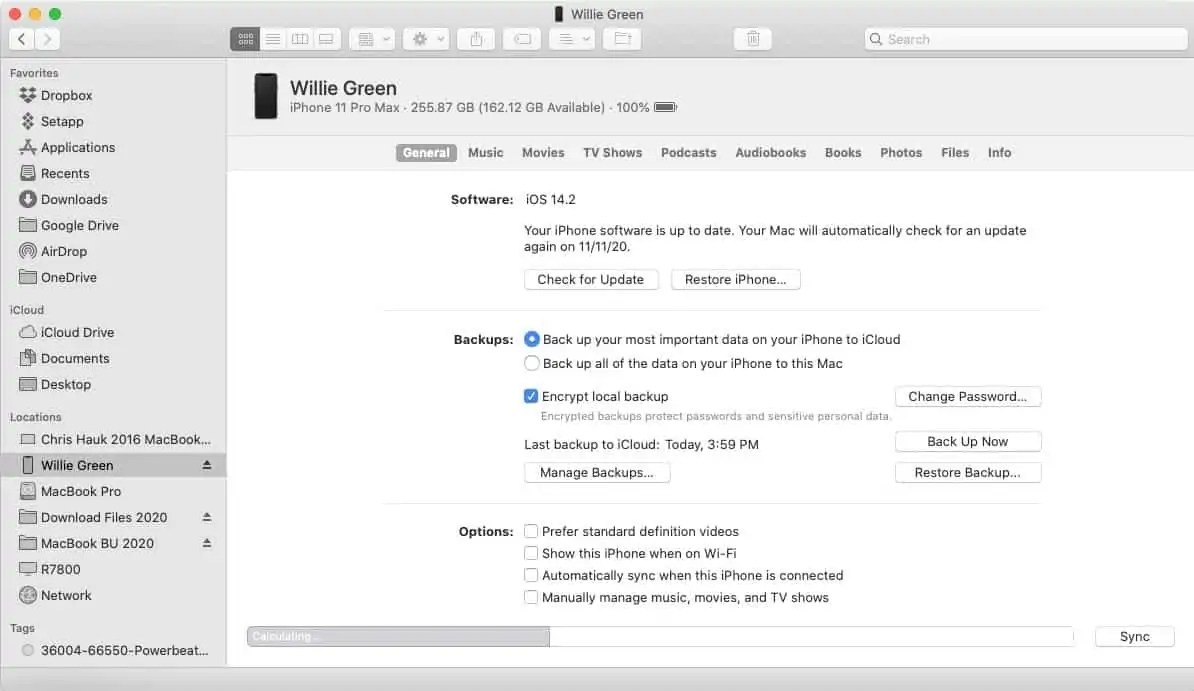
Task: Switch to the Files tab
Action: (955, 152)
